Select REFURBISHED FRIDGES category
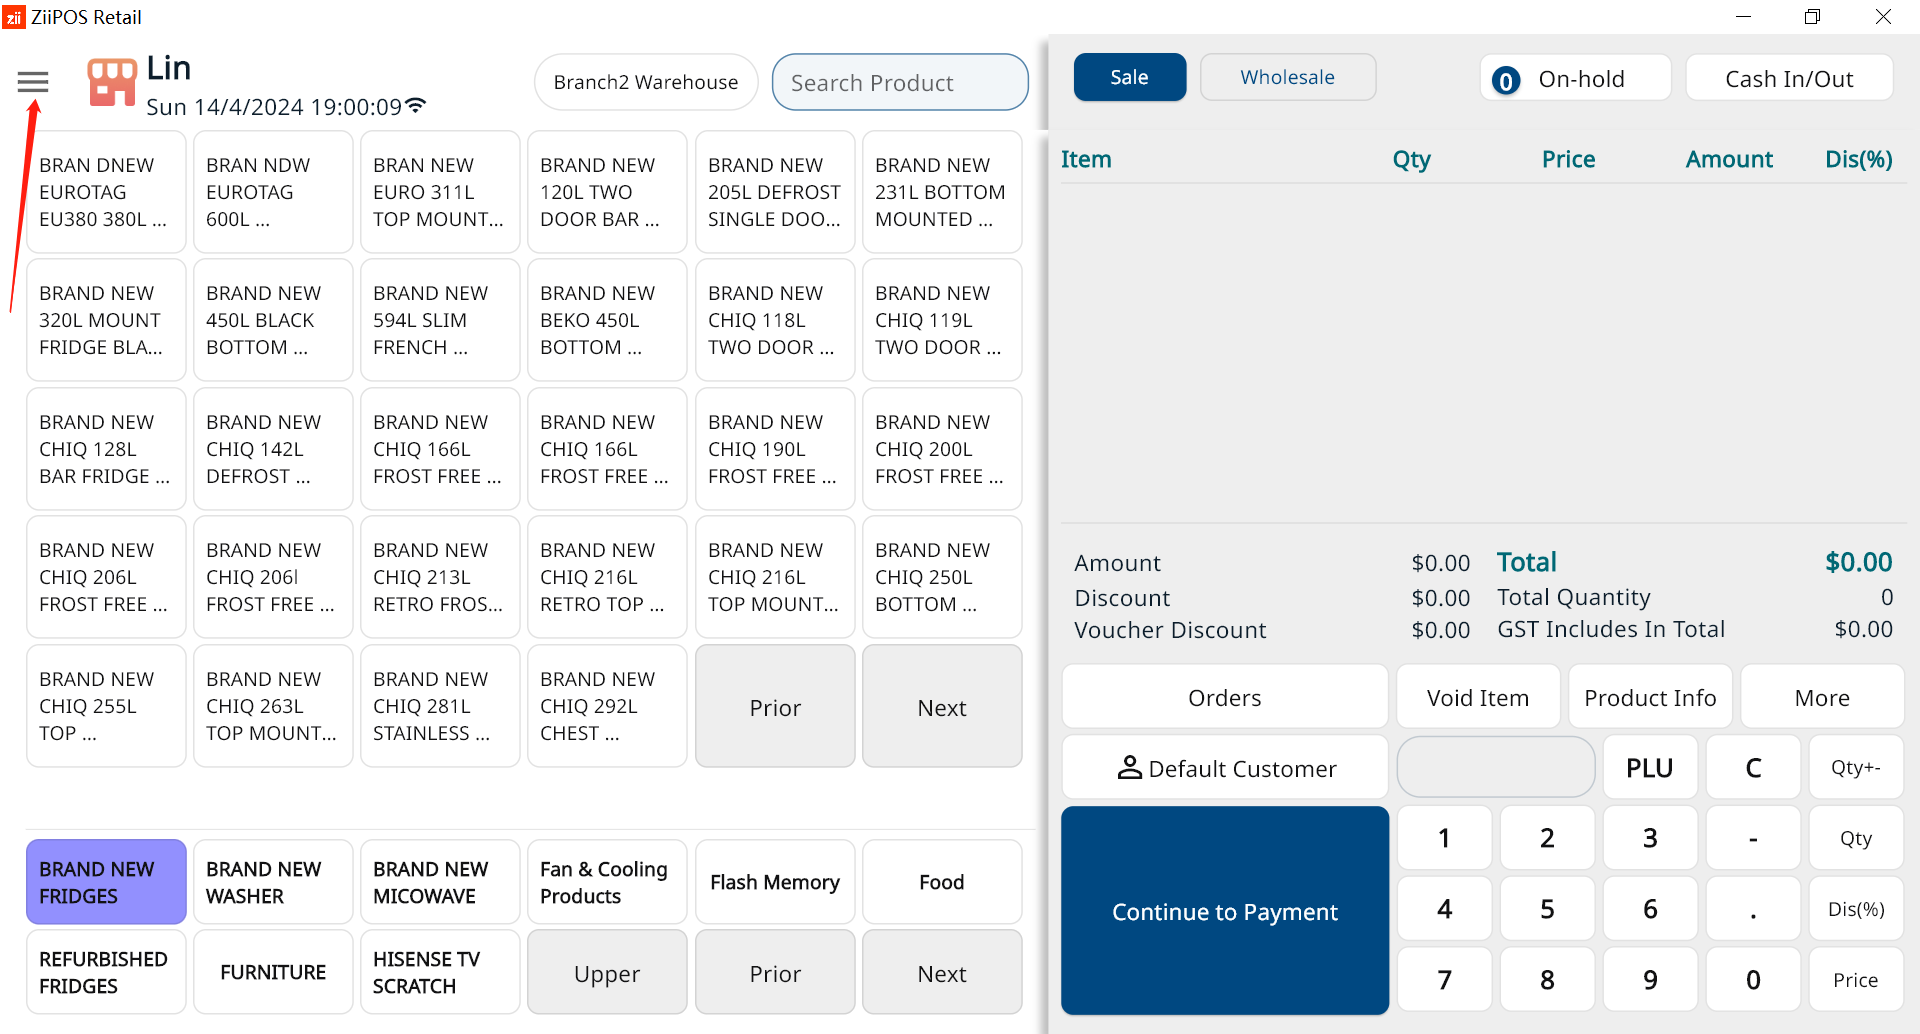This screenshot has height=1034, width=1920. [106, 972]
